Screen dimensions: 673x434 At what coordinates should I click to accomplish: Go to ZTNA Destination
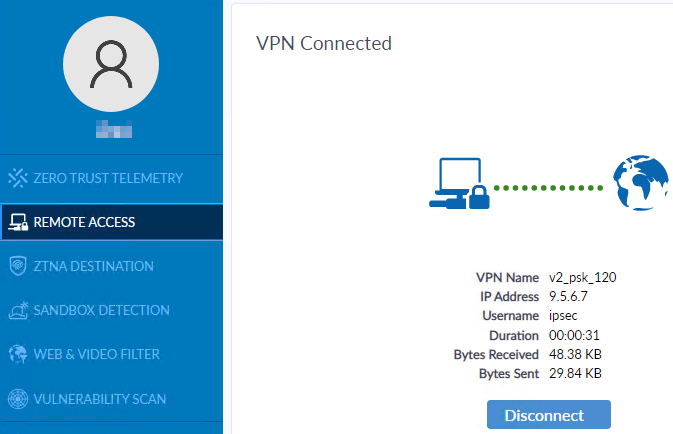[93, 266]
